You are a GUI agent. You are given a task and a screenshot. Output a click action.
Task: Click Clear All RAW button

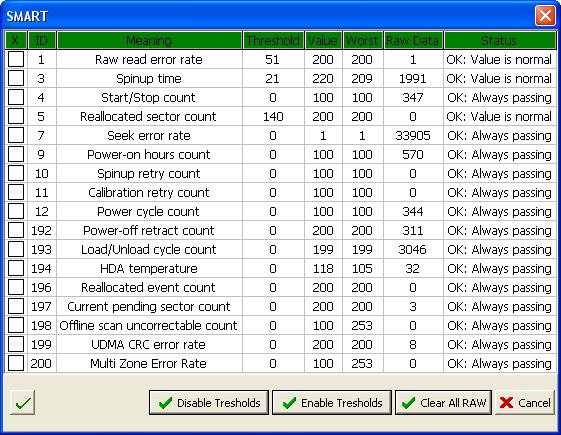[x=444, y=403]
